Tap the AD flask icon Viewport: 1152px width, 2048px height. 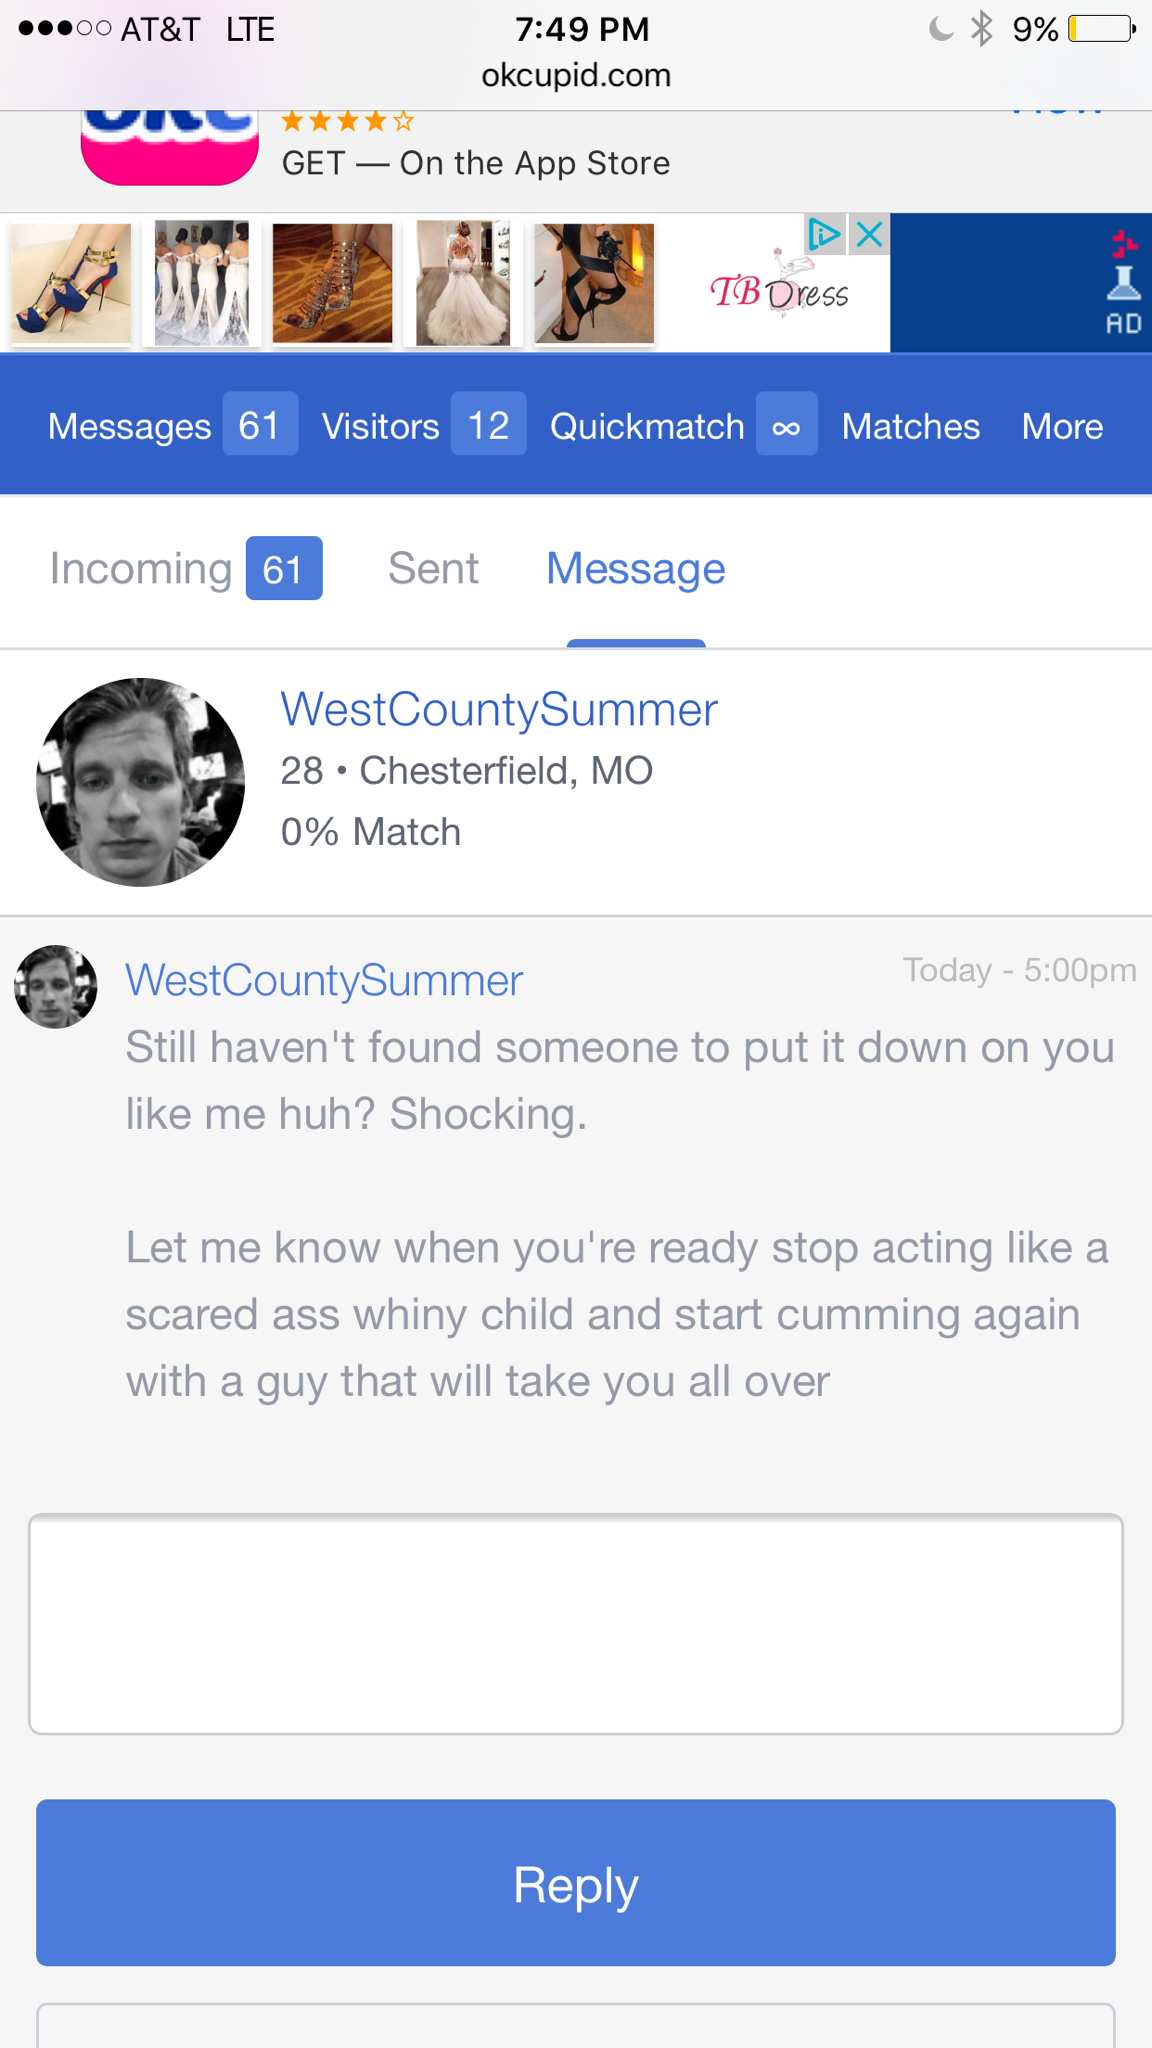pyautogui.click(x=1122, y=285)
